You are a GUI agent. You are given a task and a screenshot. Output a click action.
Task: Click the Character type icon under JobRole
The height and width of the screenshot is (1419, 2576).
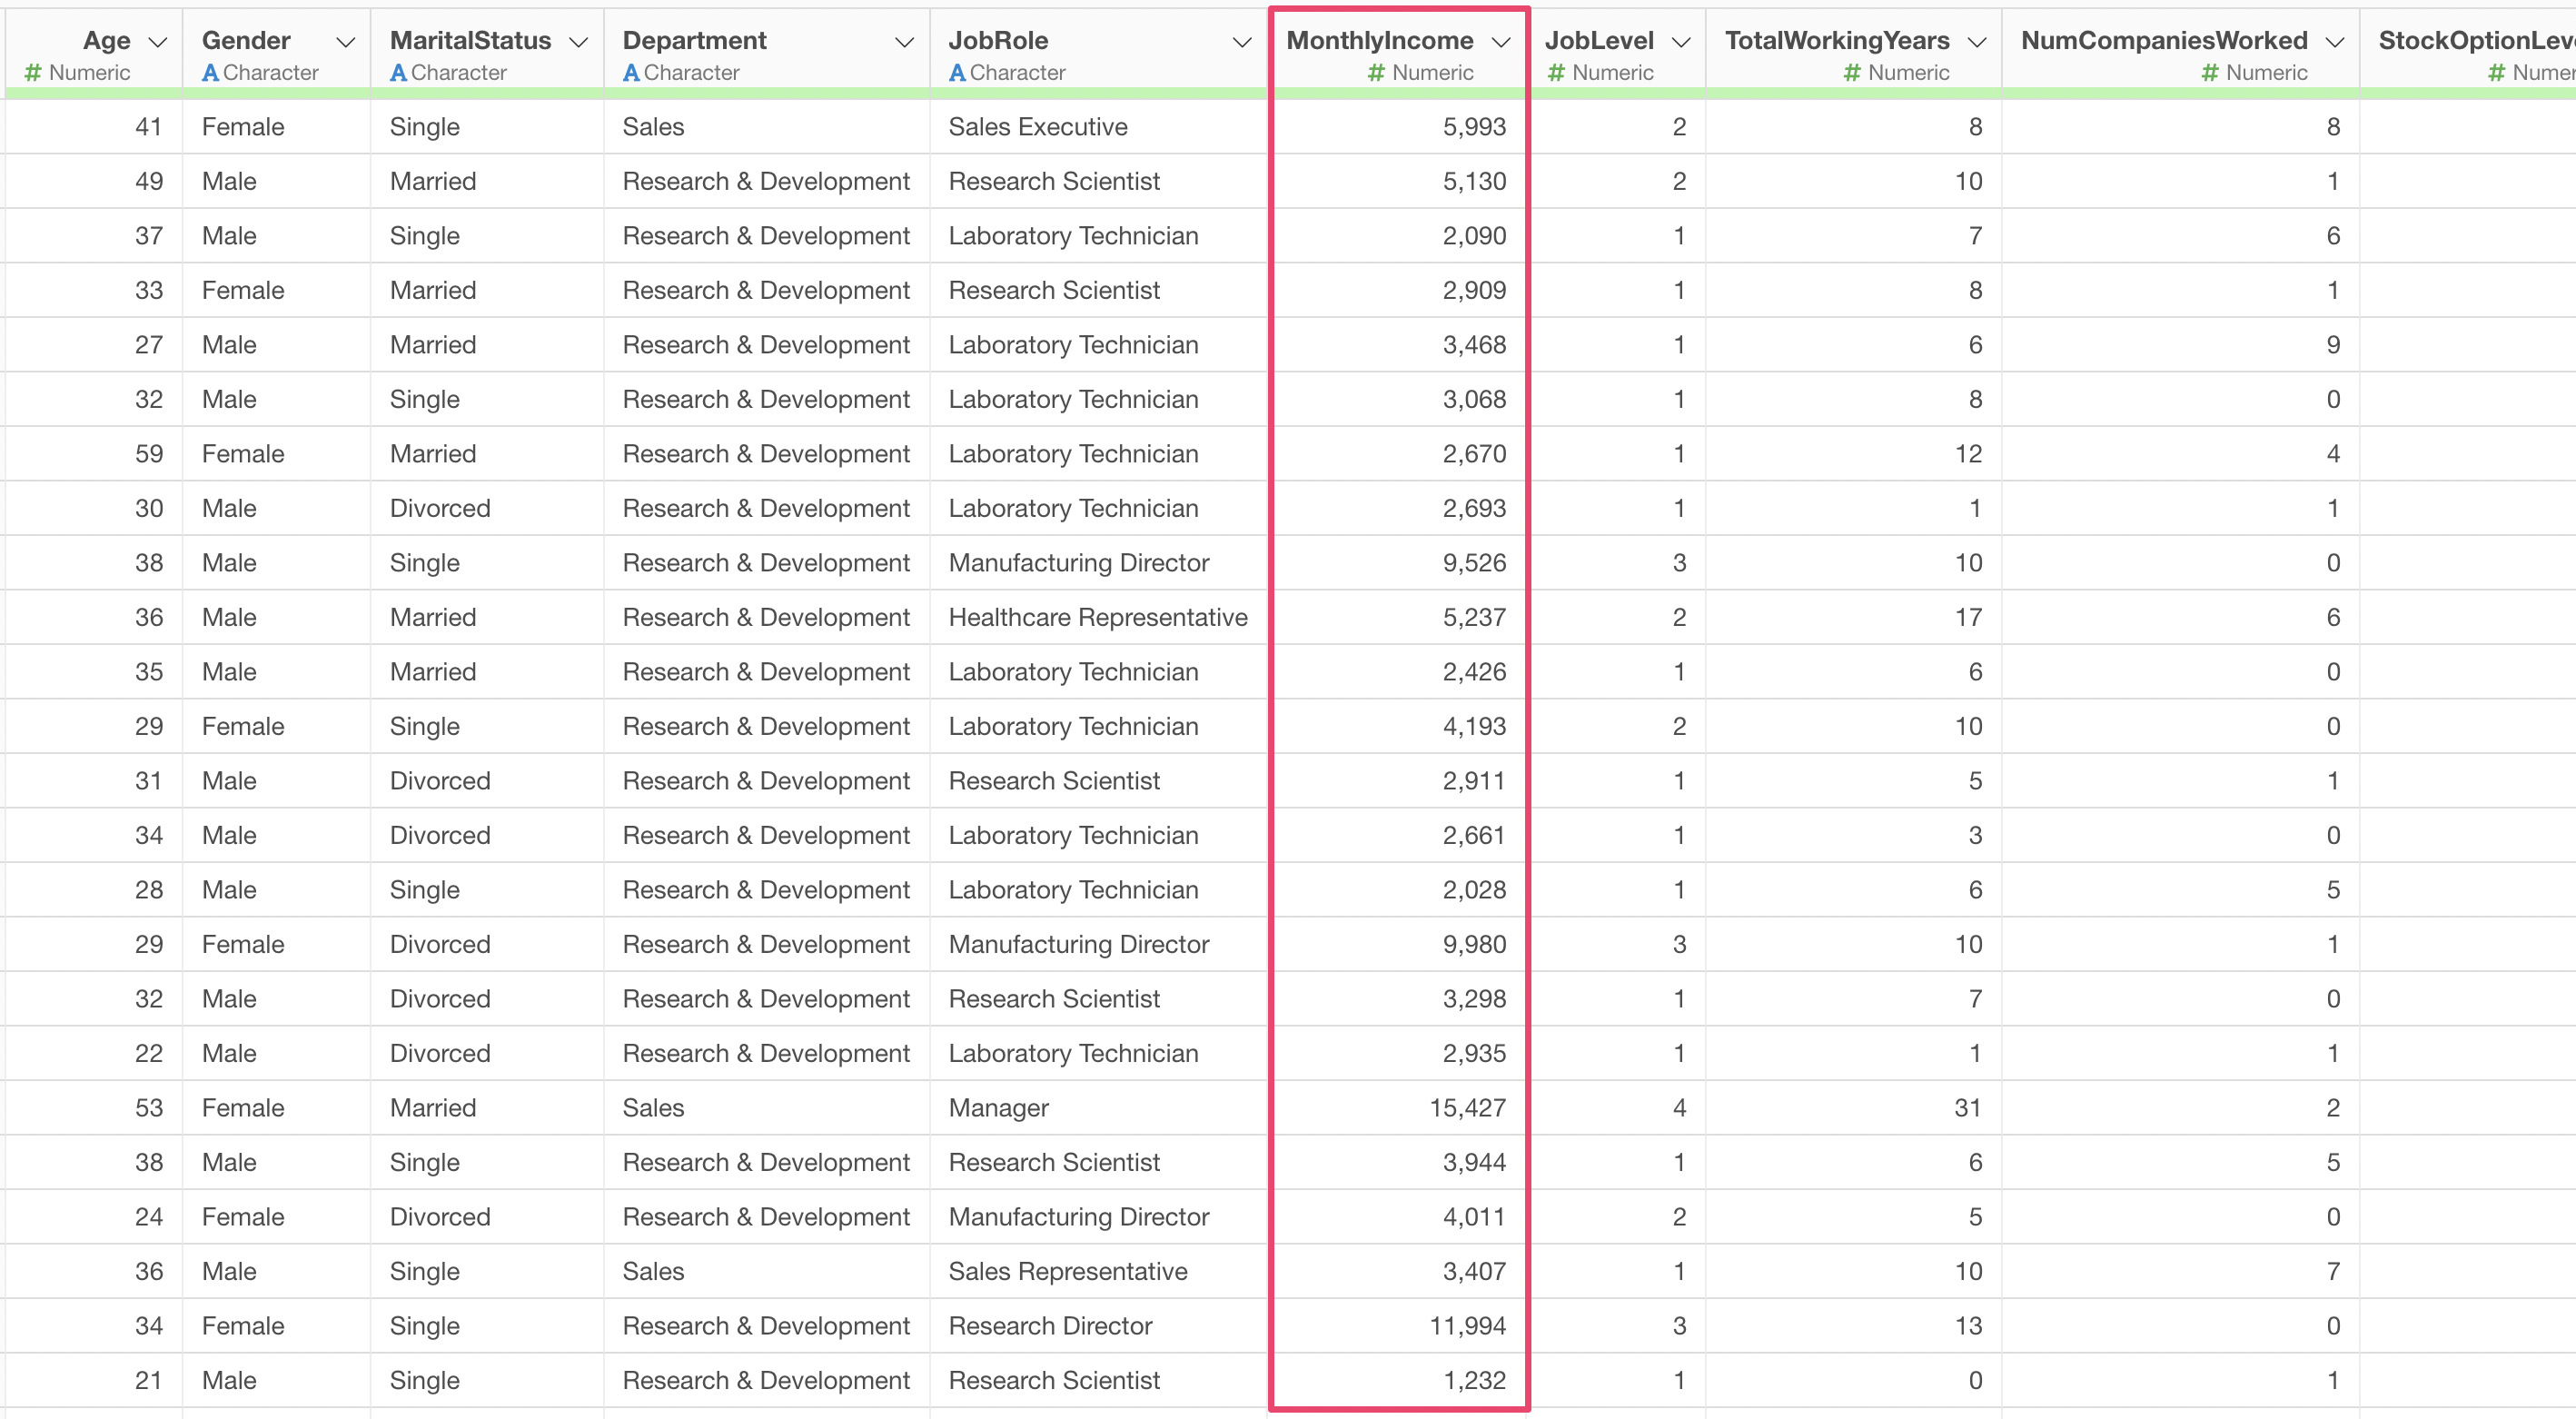coord(957,73)
